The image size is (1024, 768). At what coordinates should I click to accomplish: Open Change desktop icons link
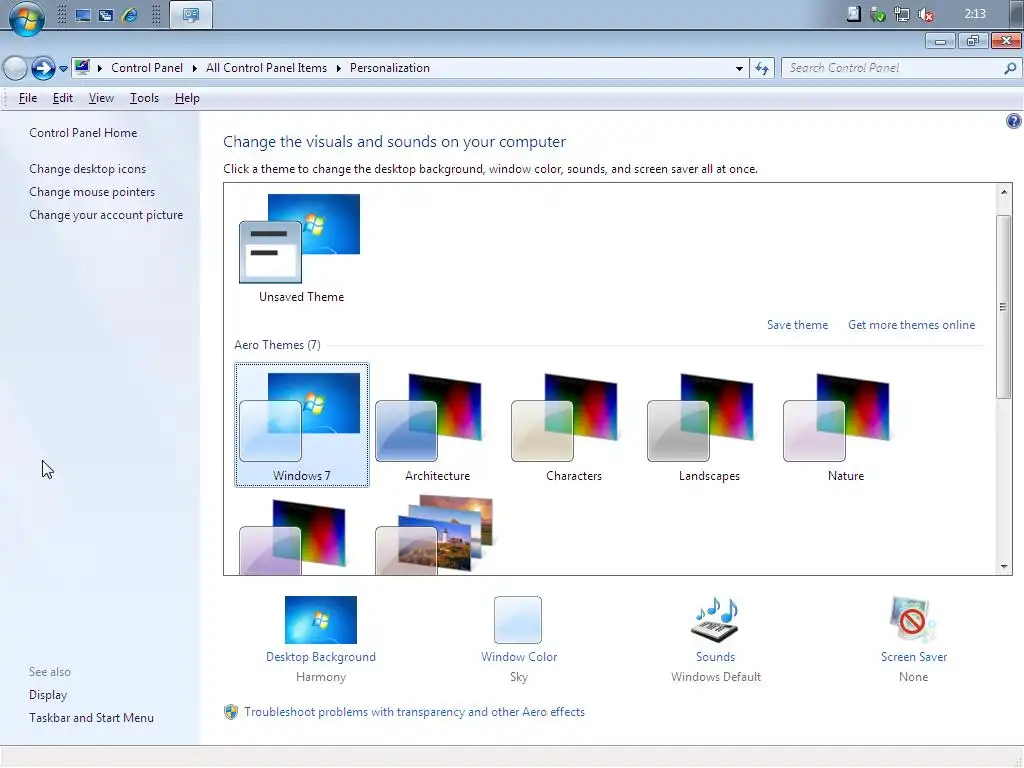pyautogui.click(x=88, y=168)
